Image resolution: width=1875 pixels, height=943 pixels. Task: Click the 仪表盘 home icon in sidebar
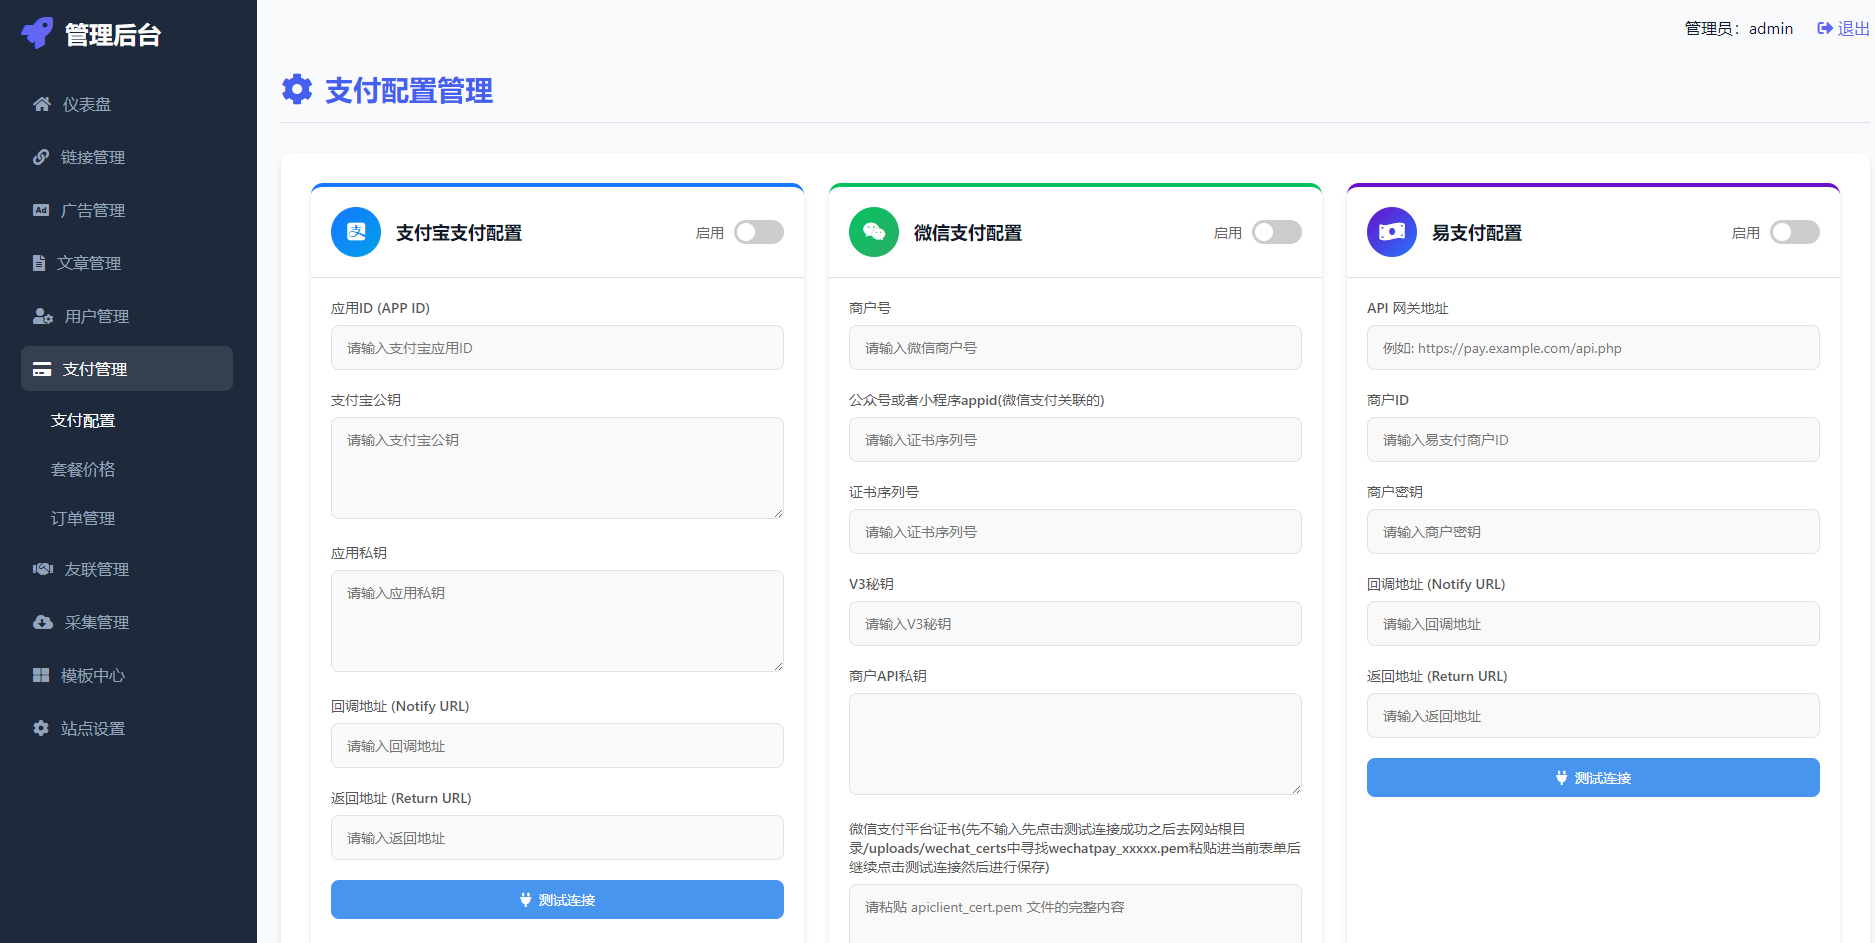coord(42,104)
